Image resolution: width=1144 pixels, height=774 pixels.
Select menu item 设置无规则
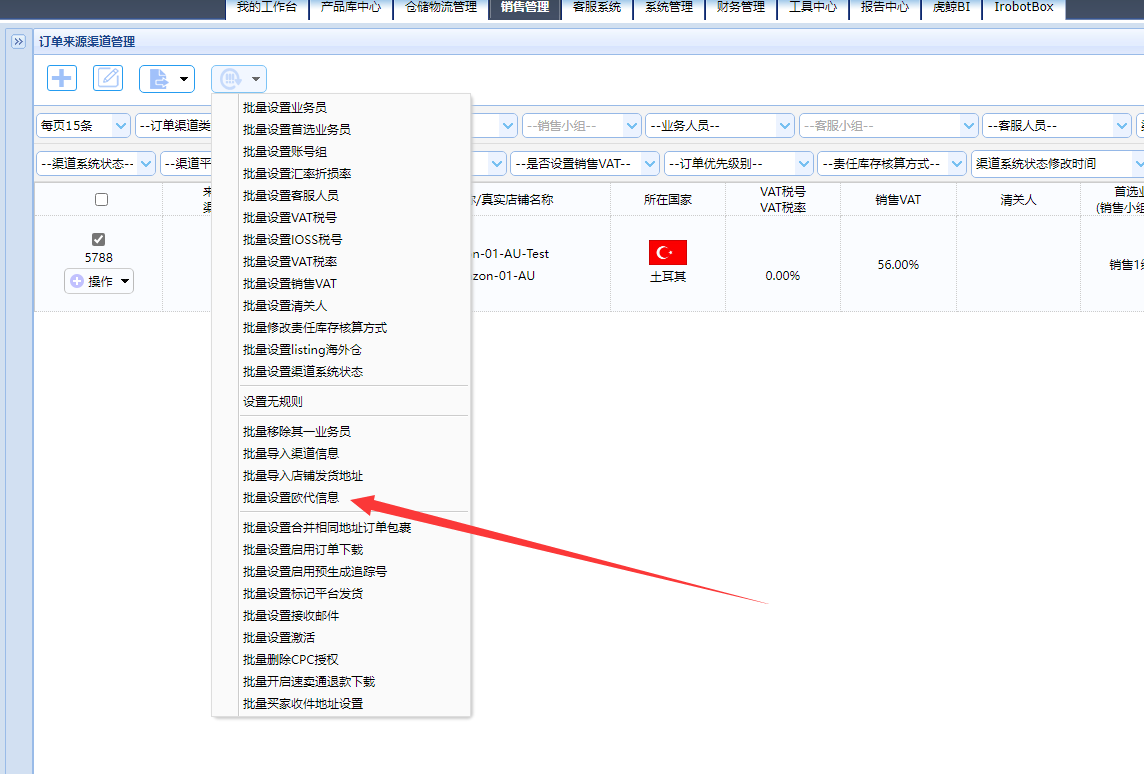pos(273,401)
